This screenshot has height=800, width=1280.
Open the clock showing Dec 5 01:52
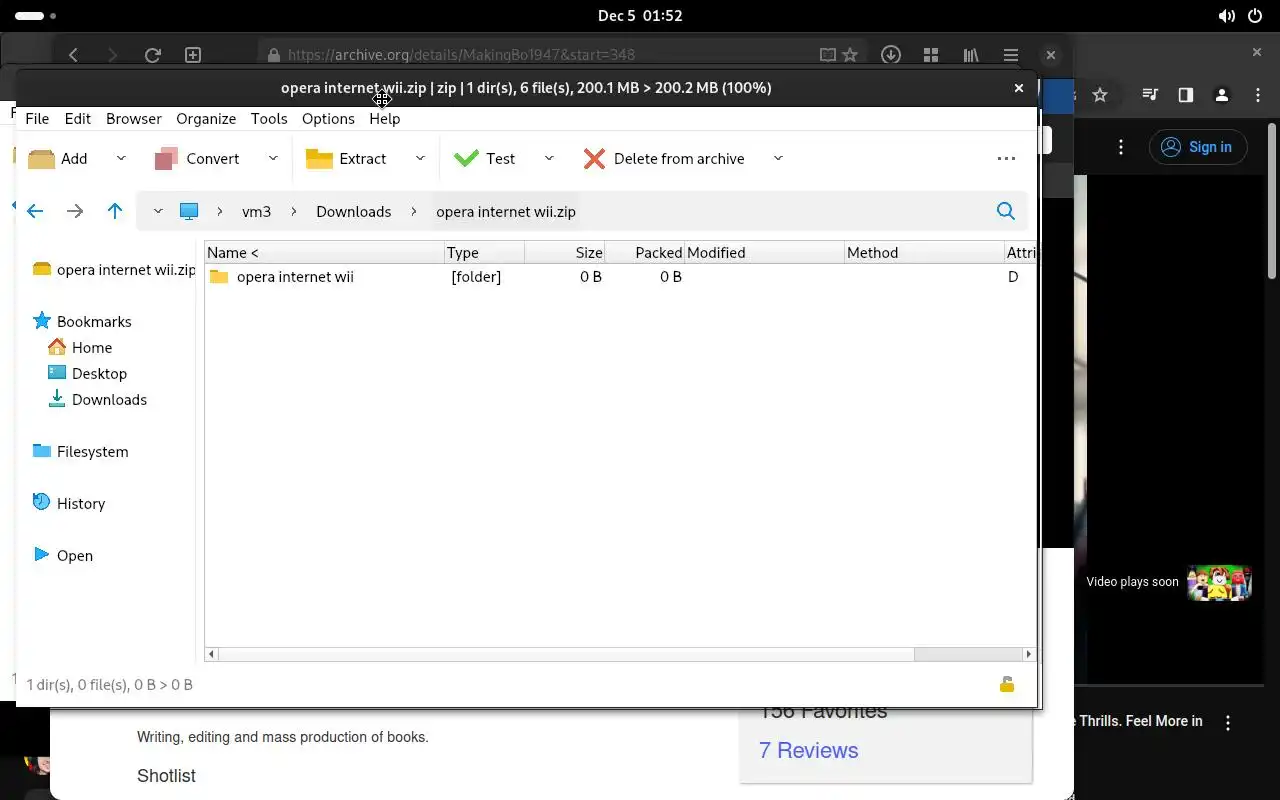click(640, 16)
